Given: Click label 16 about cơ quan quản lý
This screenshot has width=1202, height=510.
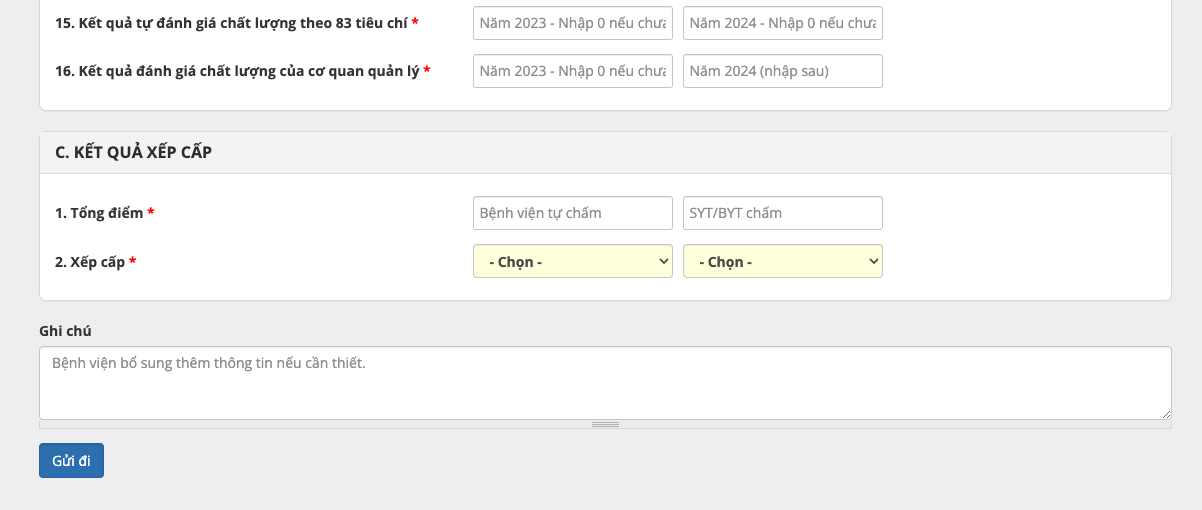Looking at the screenshot, I should pyautogui.click(x=236, y=71).
